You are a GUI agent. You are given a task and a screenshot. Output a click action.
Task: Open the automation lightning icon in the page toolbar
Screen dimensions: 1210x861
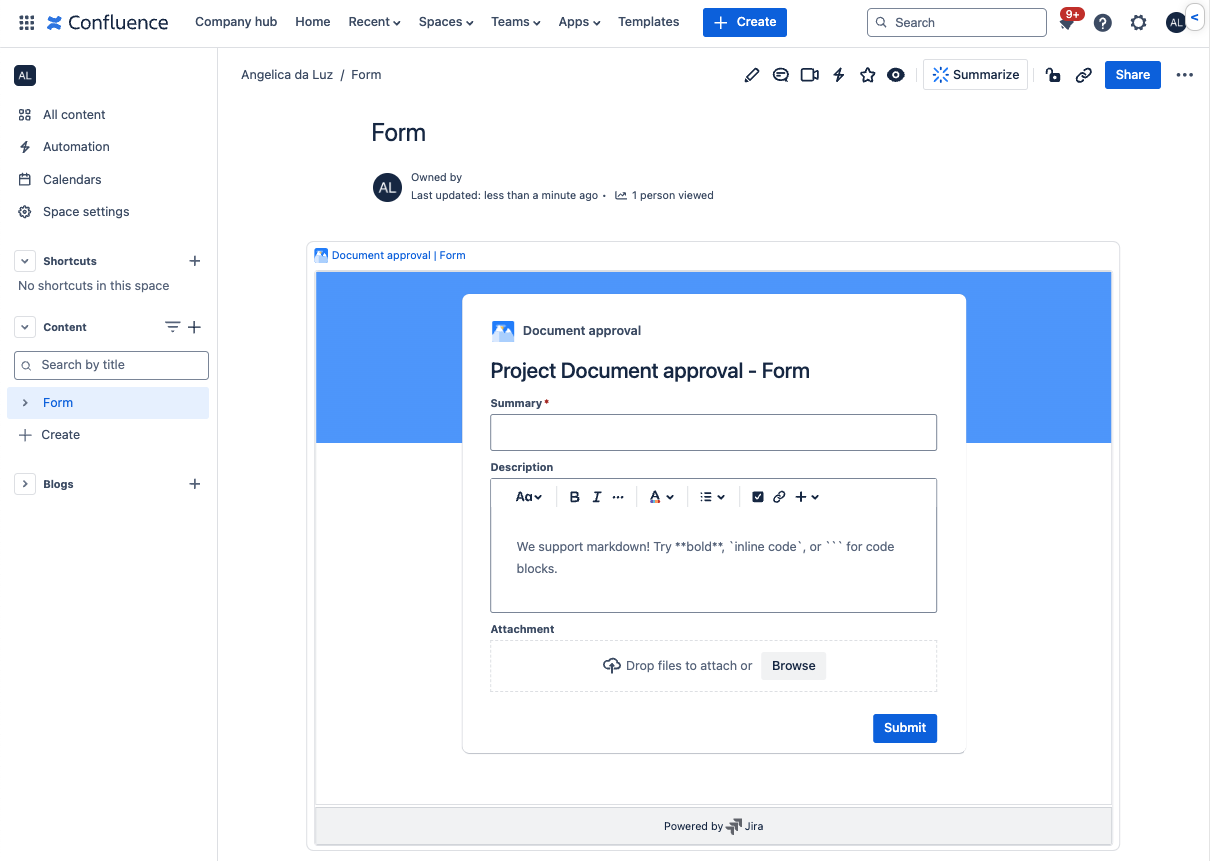[x=839, y=75]
